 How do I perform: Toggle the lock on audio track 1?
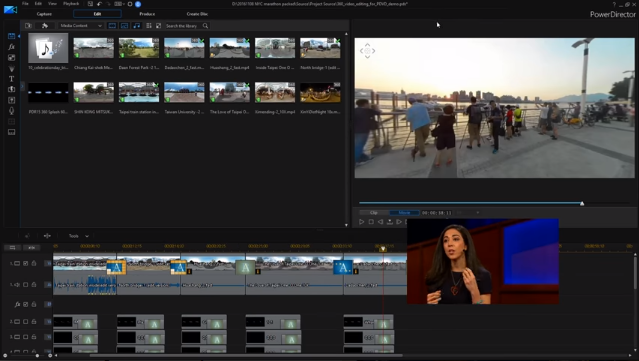[34, 284]
